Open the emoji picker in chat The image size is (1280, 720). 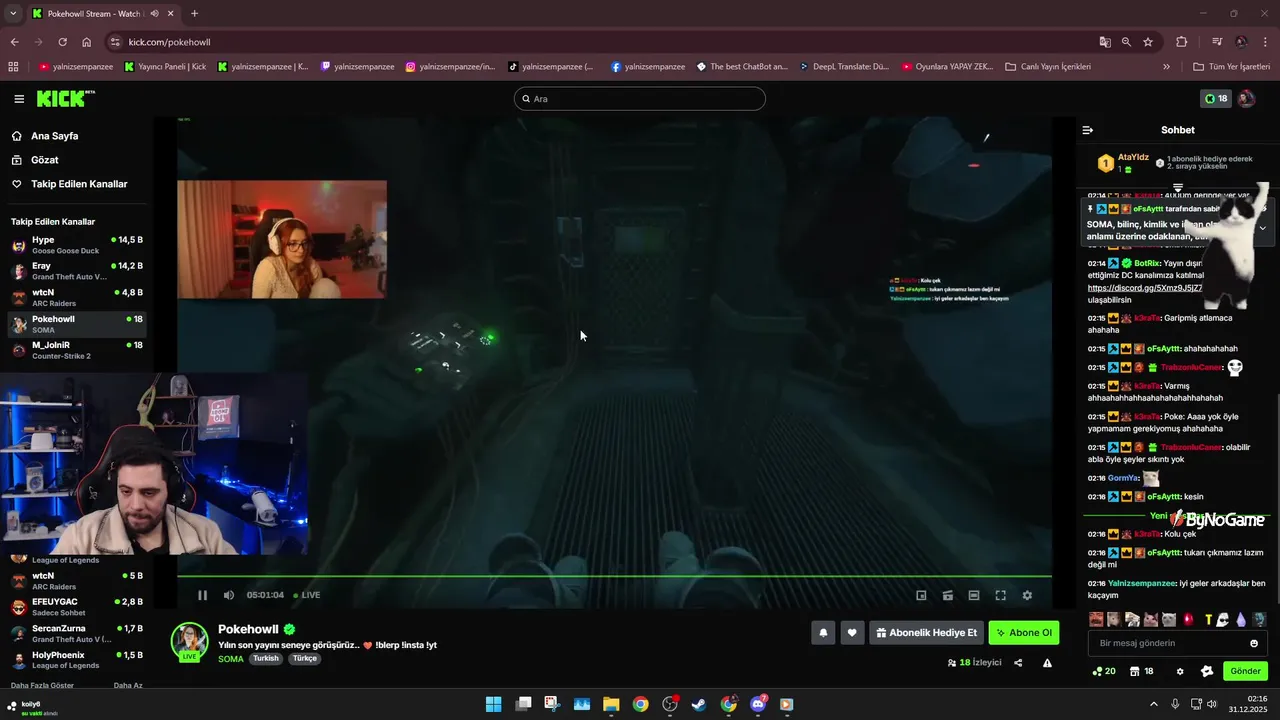click(1254, 643)
